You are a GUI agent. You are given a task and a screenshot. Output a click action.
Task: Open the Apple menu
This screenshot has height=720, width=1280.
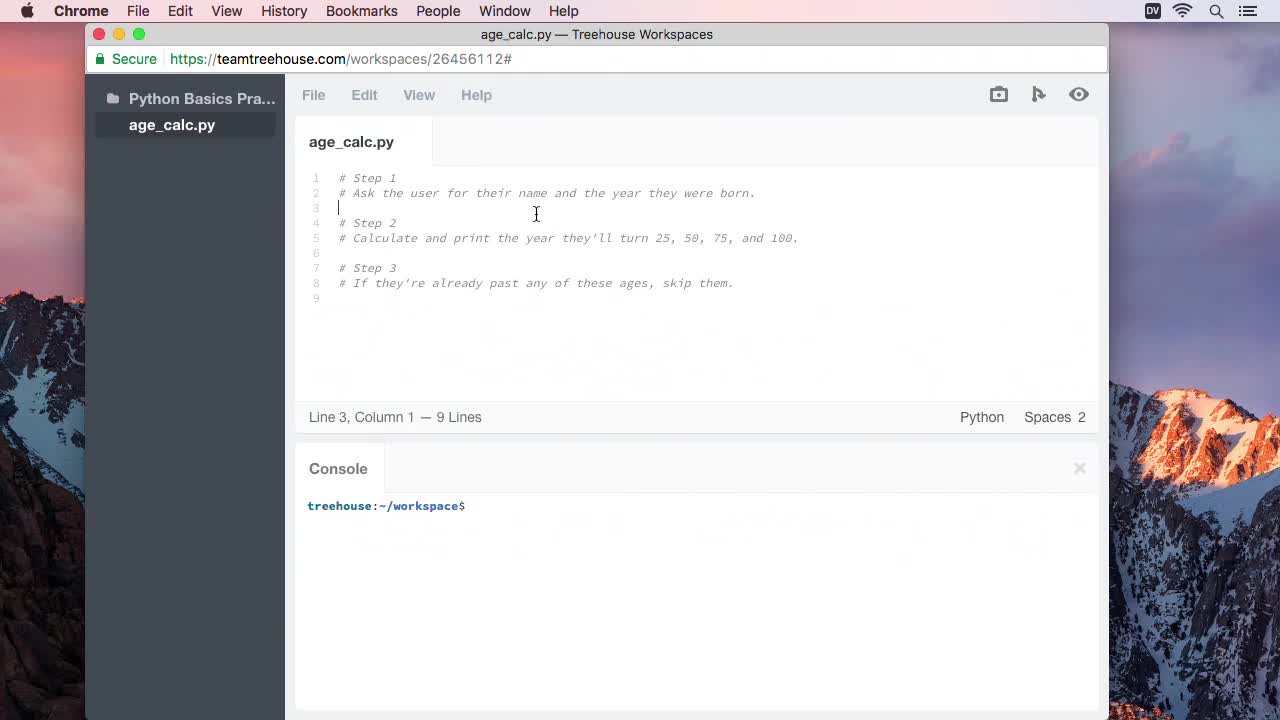tap(27, 11)
